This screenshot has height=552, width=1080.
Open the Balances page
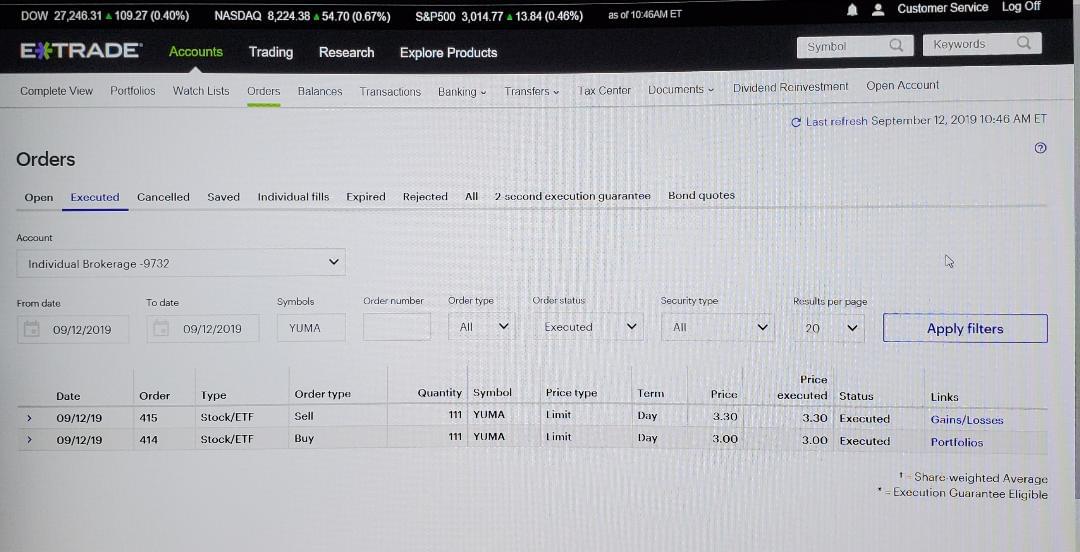[x=320, y=91]
